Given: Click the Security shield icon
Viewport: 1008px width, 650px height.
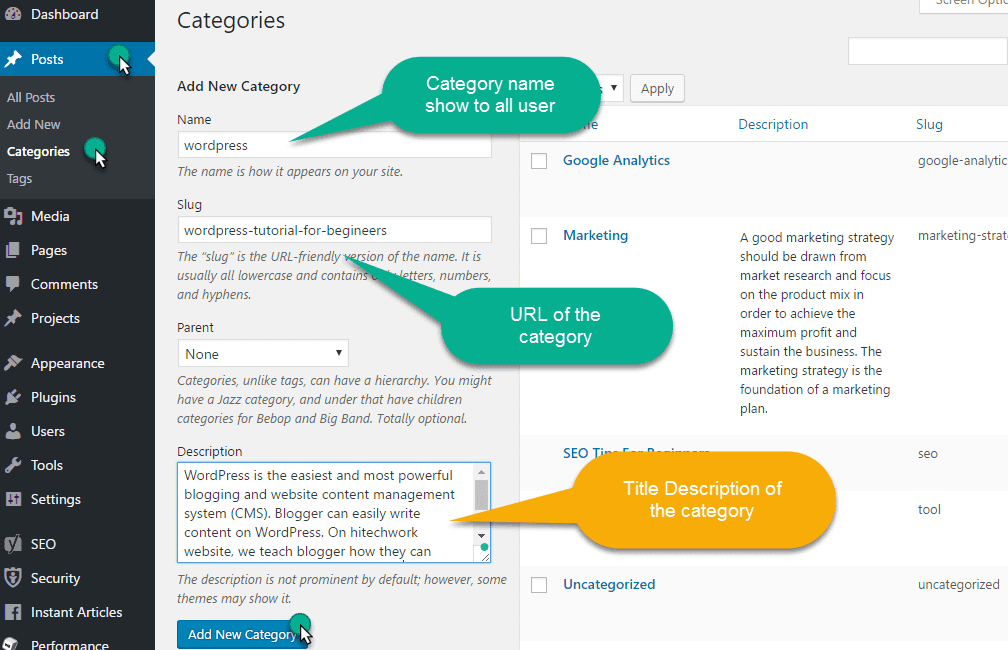Looking at the screenshot, I should pyautogui.click(x=13, y=578).
